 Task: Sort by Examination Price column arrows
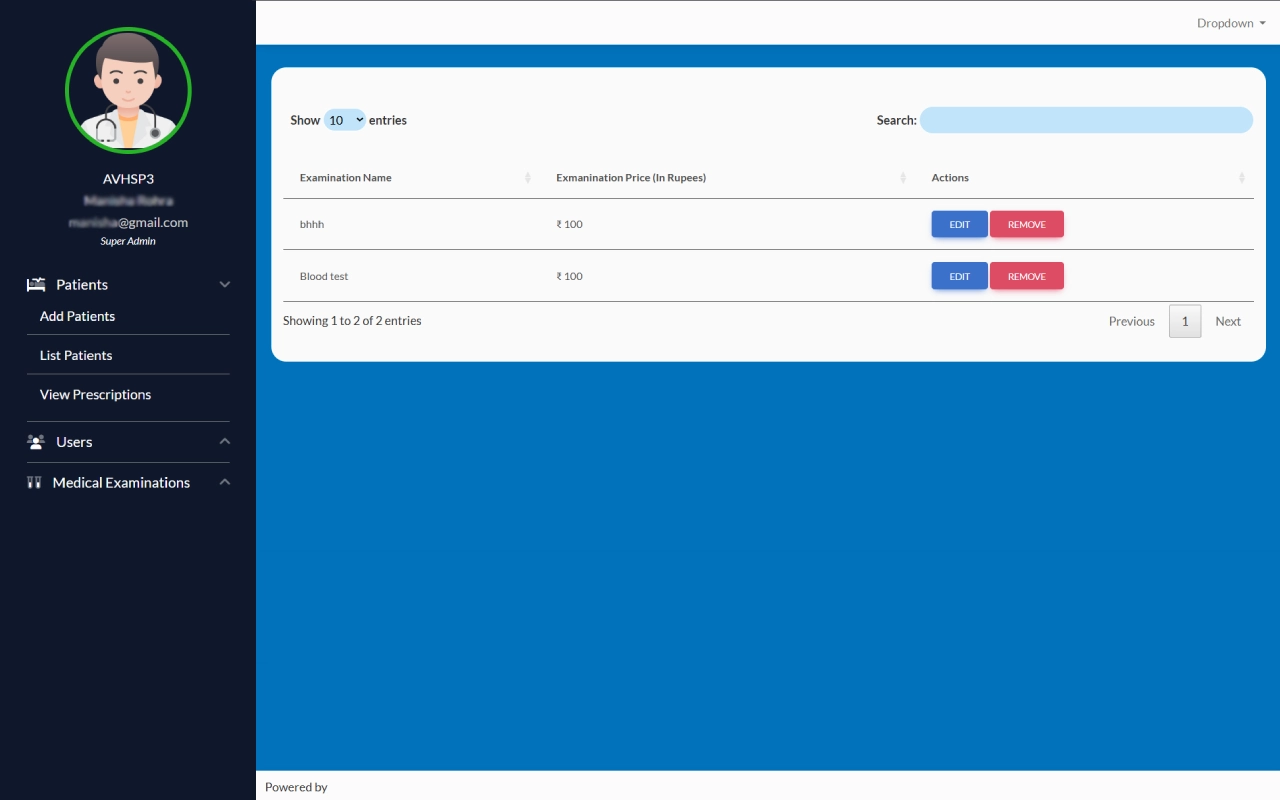[903, 178]
